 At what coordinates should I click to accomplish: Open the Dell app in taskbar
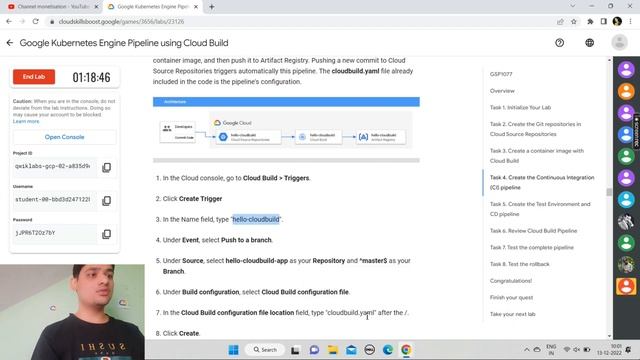(369, 350)
